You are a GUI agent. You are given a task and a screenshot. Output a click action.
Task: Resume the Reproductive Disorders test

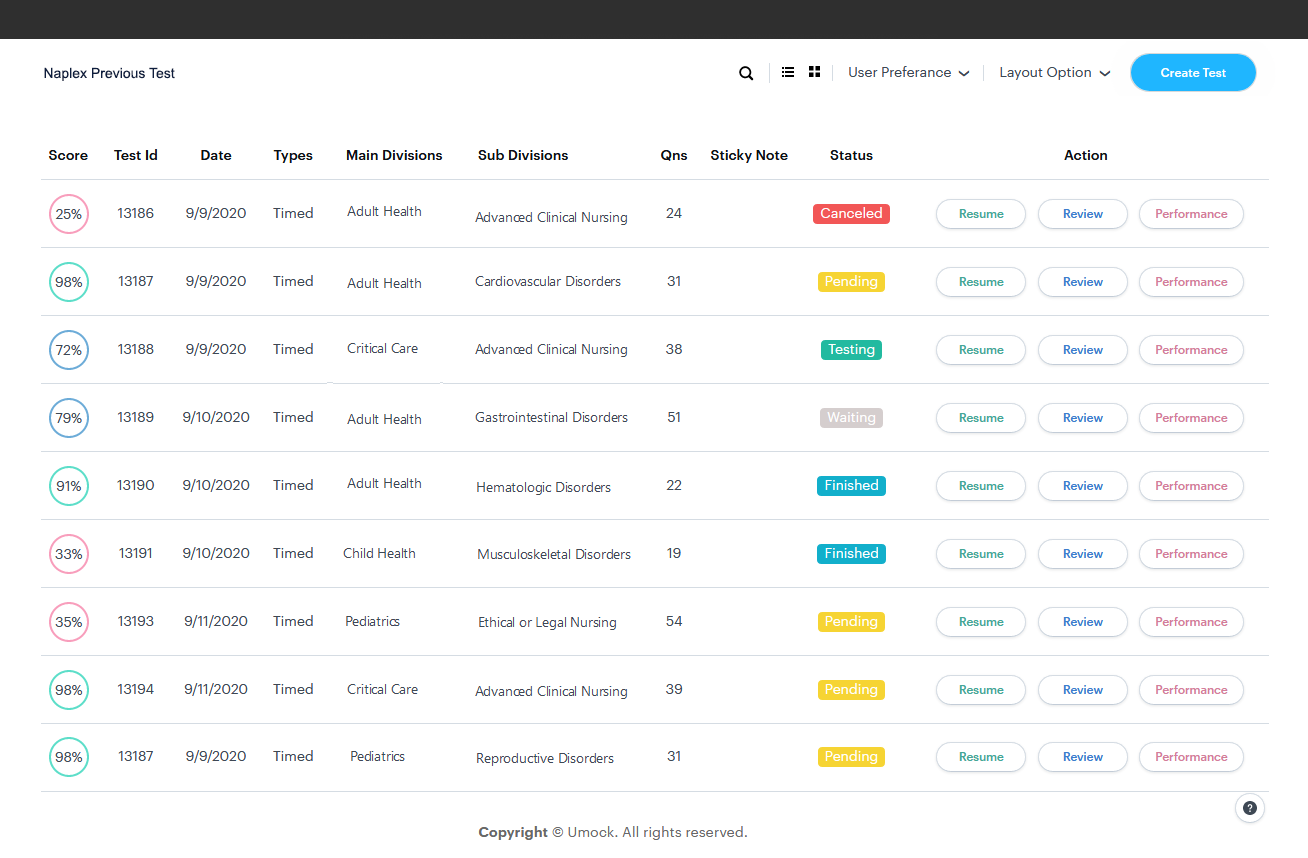981,757
